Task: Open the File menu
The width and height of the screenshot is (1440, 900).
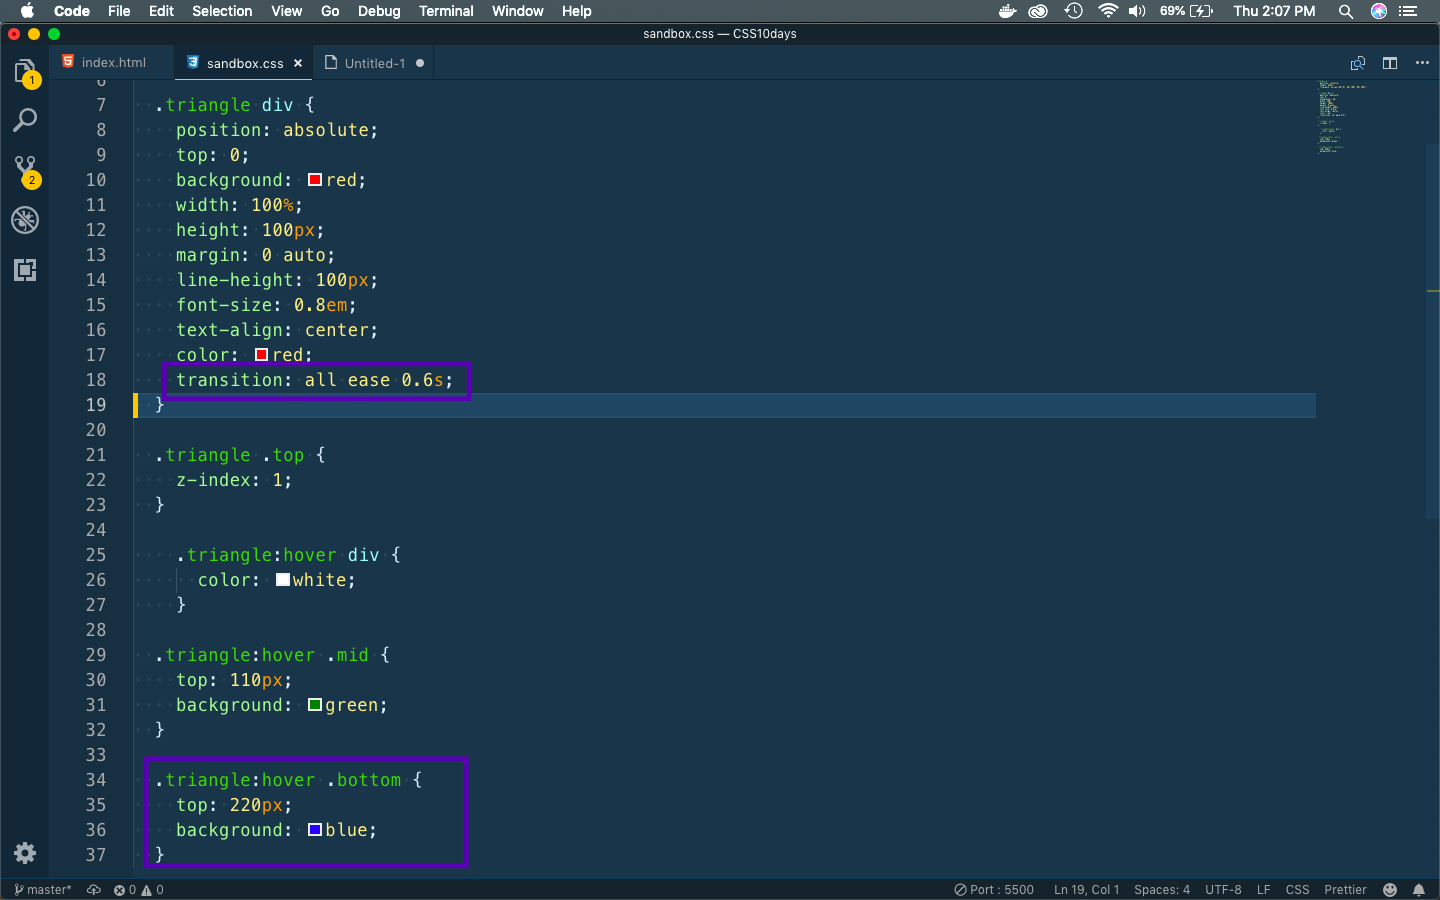Action: point(119,11)
